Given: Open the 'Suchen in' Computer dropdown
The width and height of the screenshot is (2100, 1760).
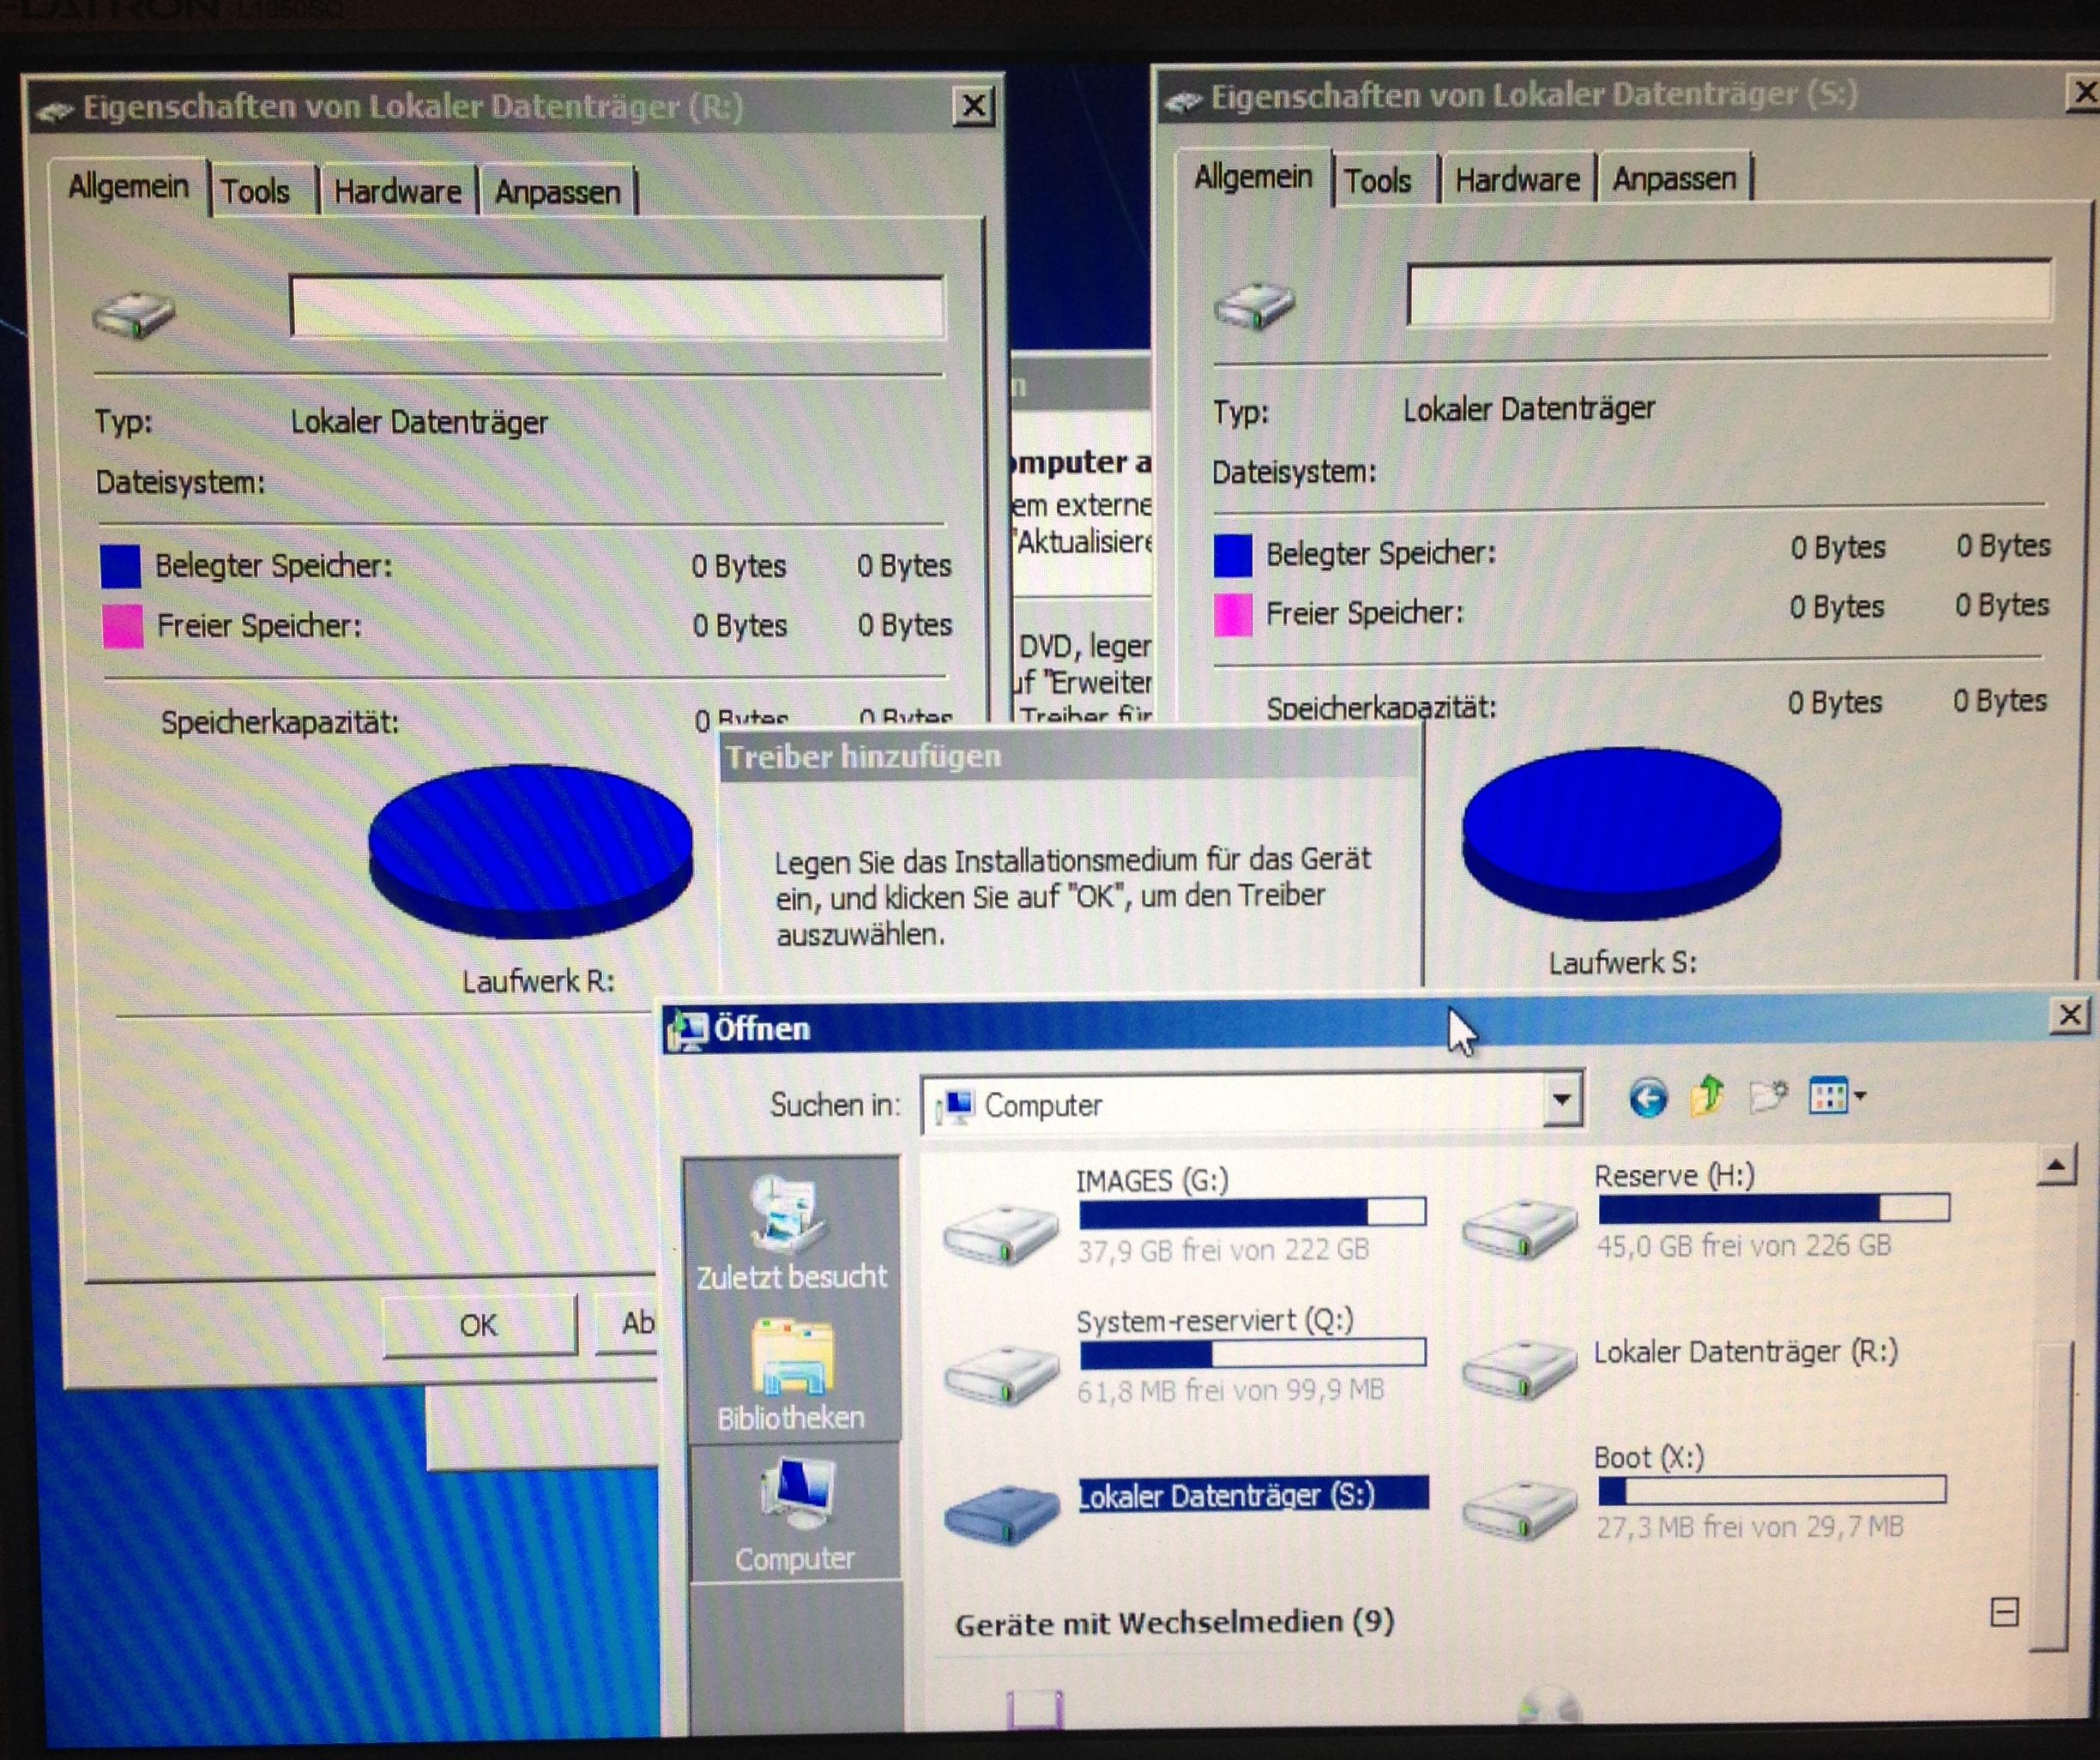Looking at the screenshot, I should tap(1561, 1101).
